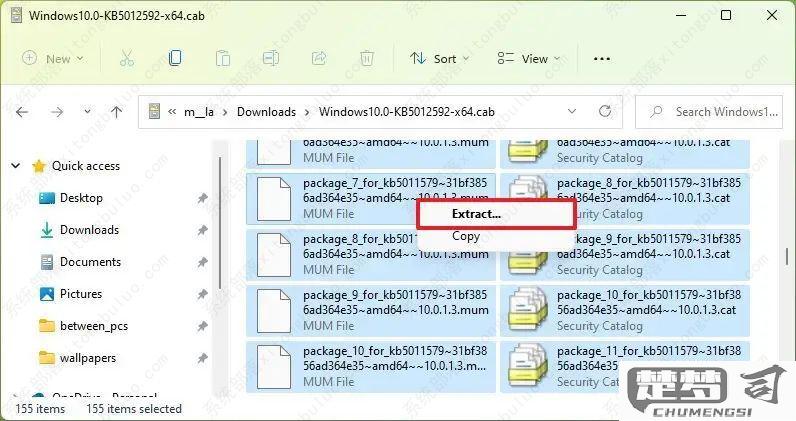The height and width of the screenshot is (421, 796).
Task: Expand the address bar history chevron
Action: pos(572,111)
